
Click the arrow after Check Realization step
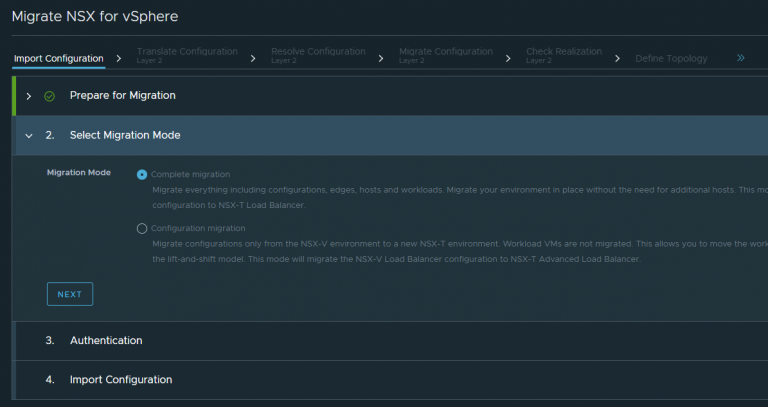[x=618, y=58]
